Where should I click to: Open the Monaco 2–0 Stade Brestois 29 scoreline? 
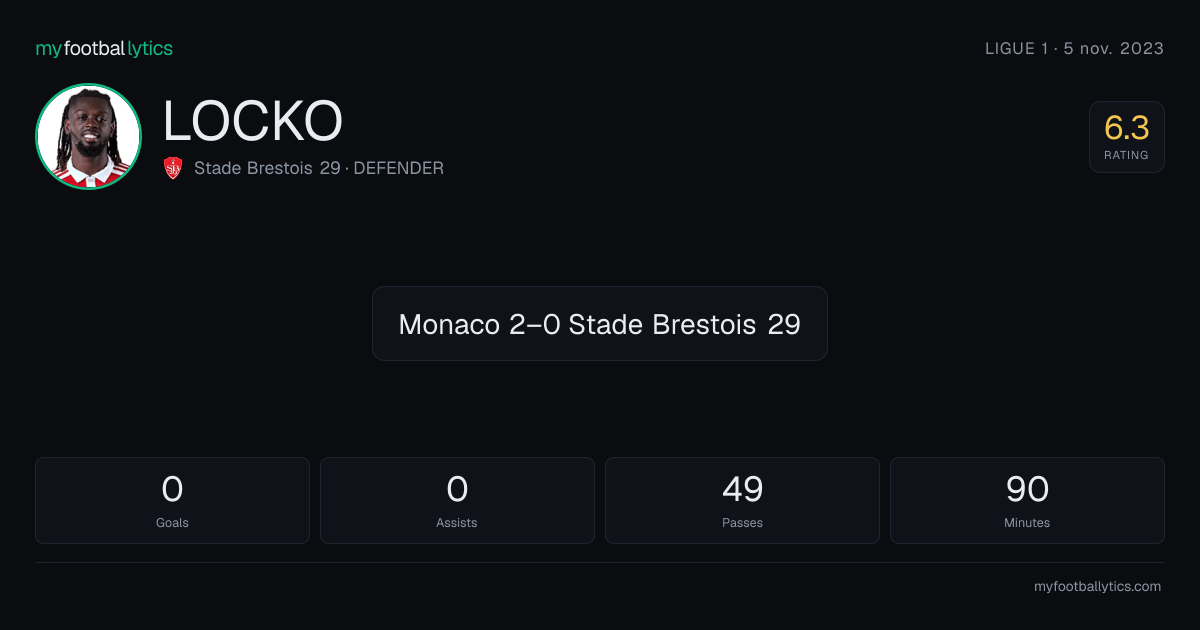tap(600, 324)
